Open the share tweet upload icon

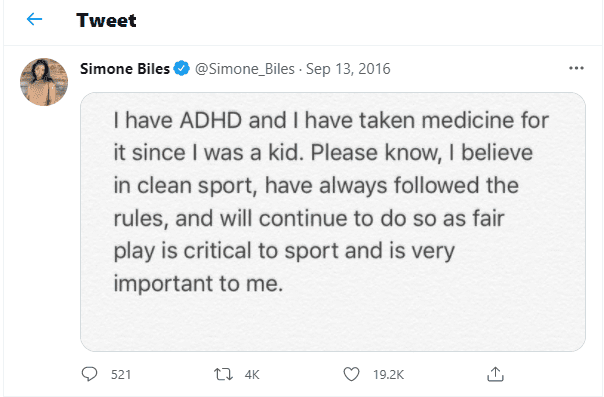pos(495,374)
